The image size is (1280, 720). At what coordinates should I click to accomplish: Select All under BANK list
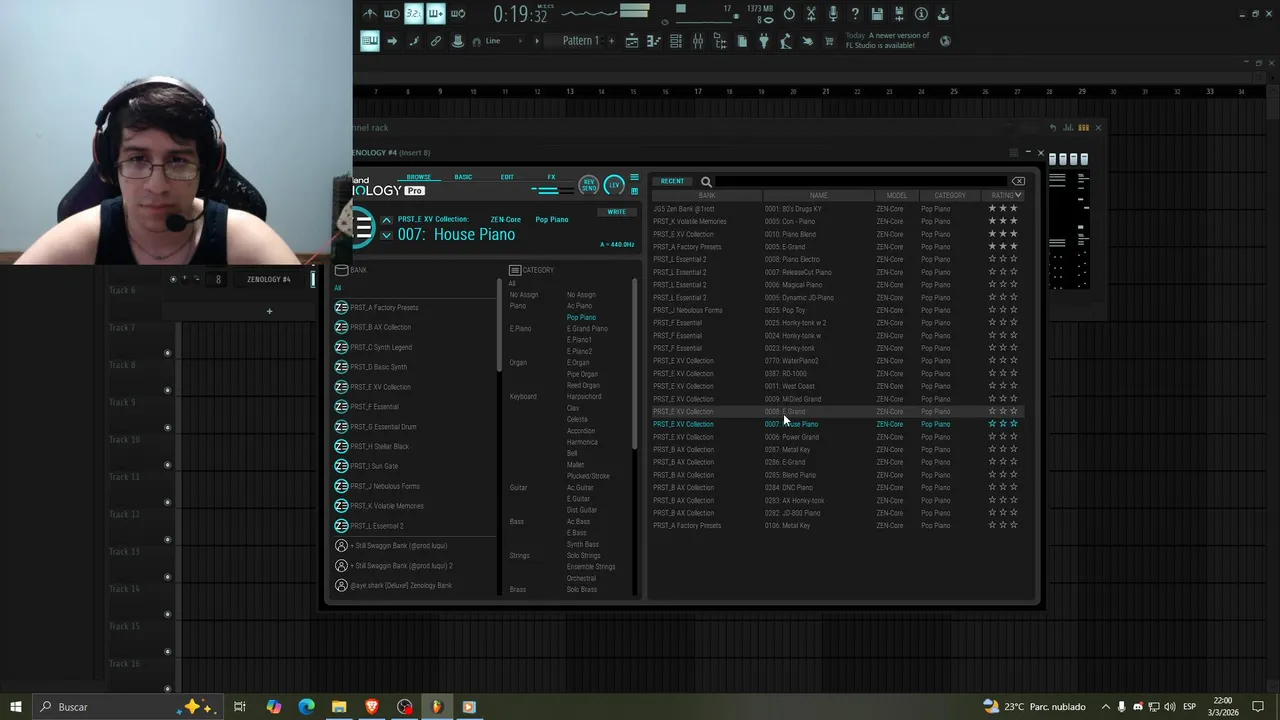point(338,288)
